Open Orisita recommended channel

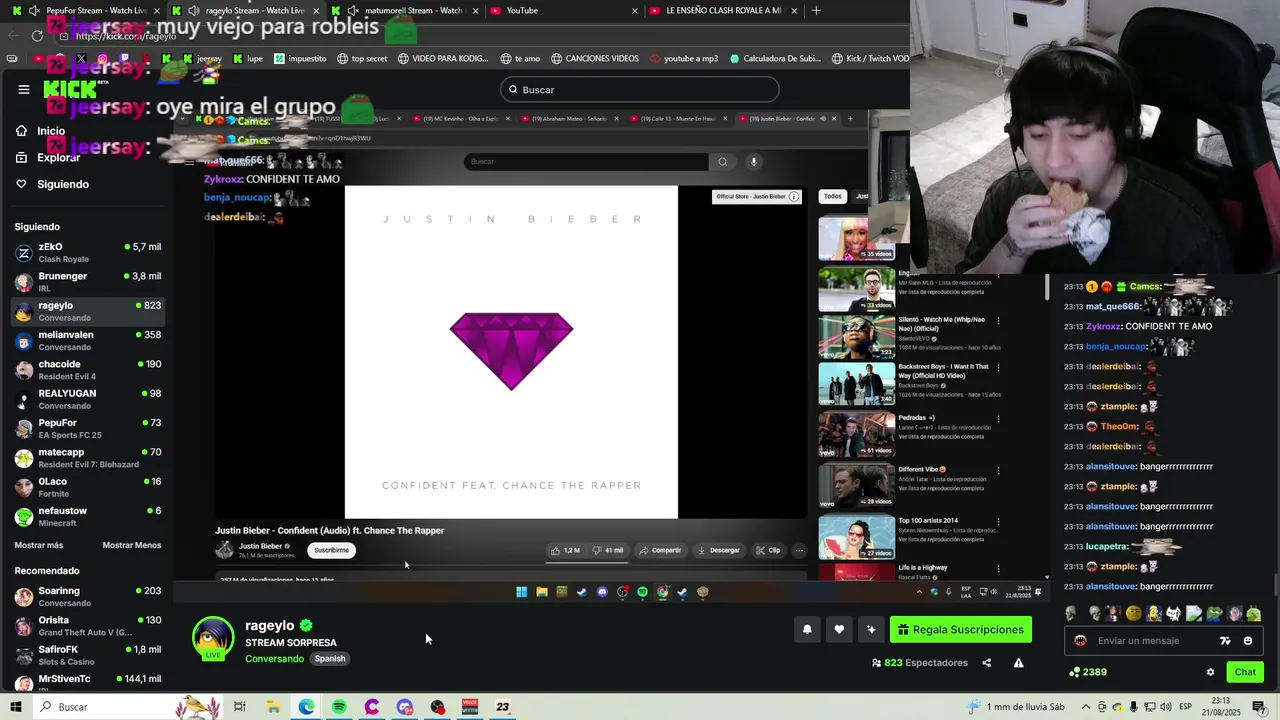[87, 626]
